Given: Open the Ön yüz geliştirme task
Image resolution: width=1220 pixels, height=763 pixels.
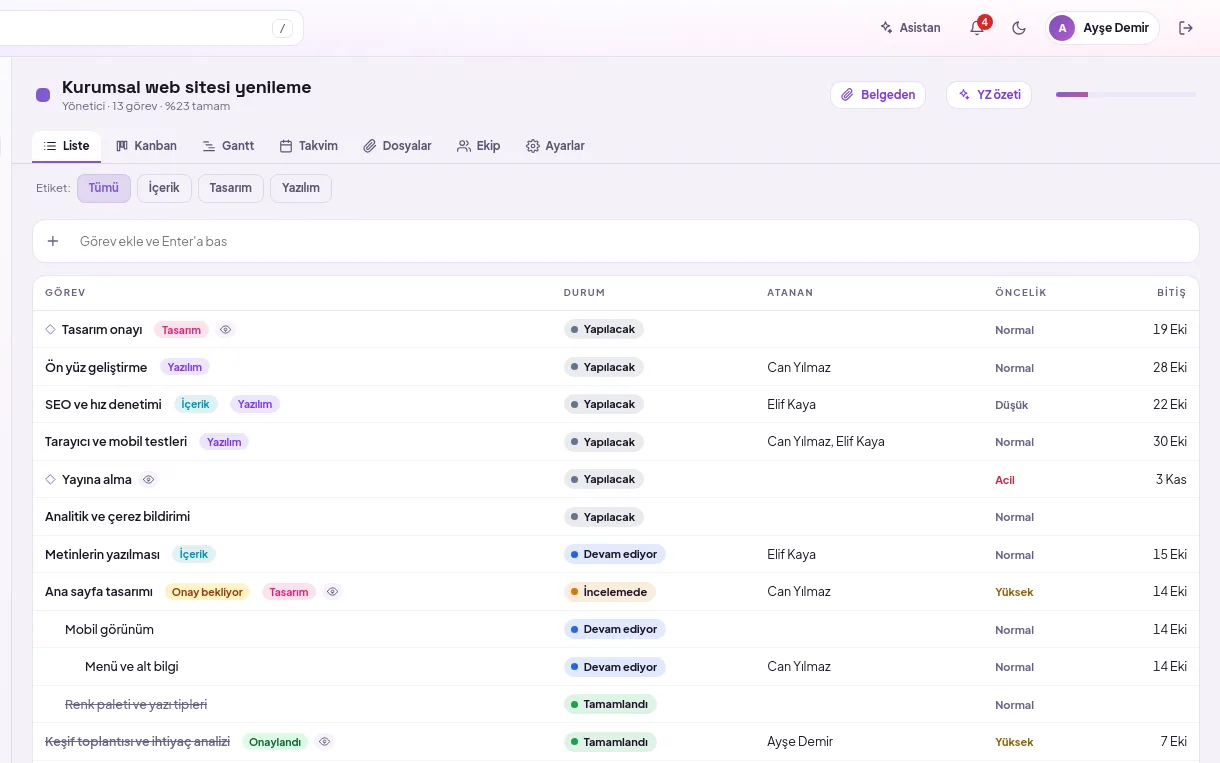Looking at the screenshot, I should [x=96, y=367].
